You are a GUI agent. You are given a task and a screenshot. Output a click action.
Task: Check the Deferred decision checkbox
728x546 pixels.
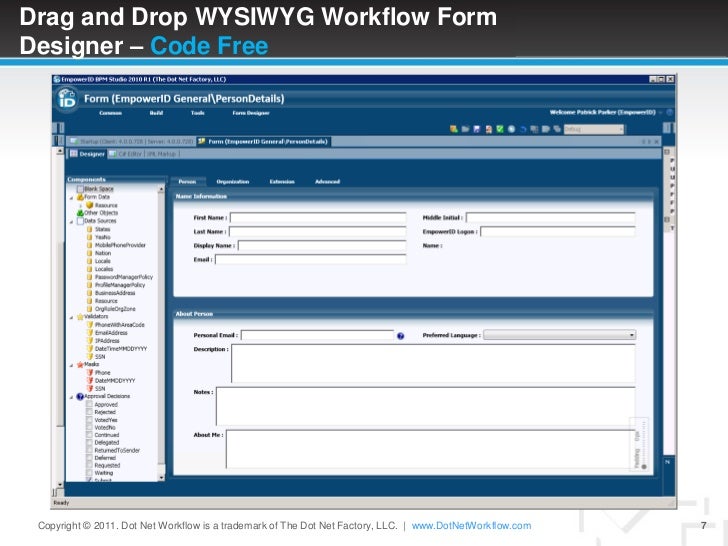89,458
